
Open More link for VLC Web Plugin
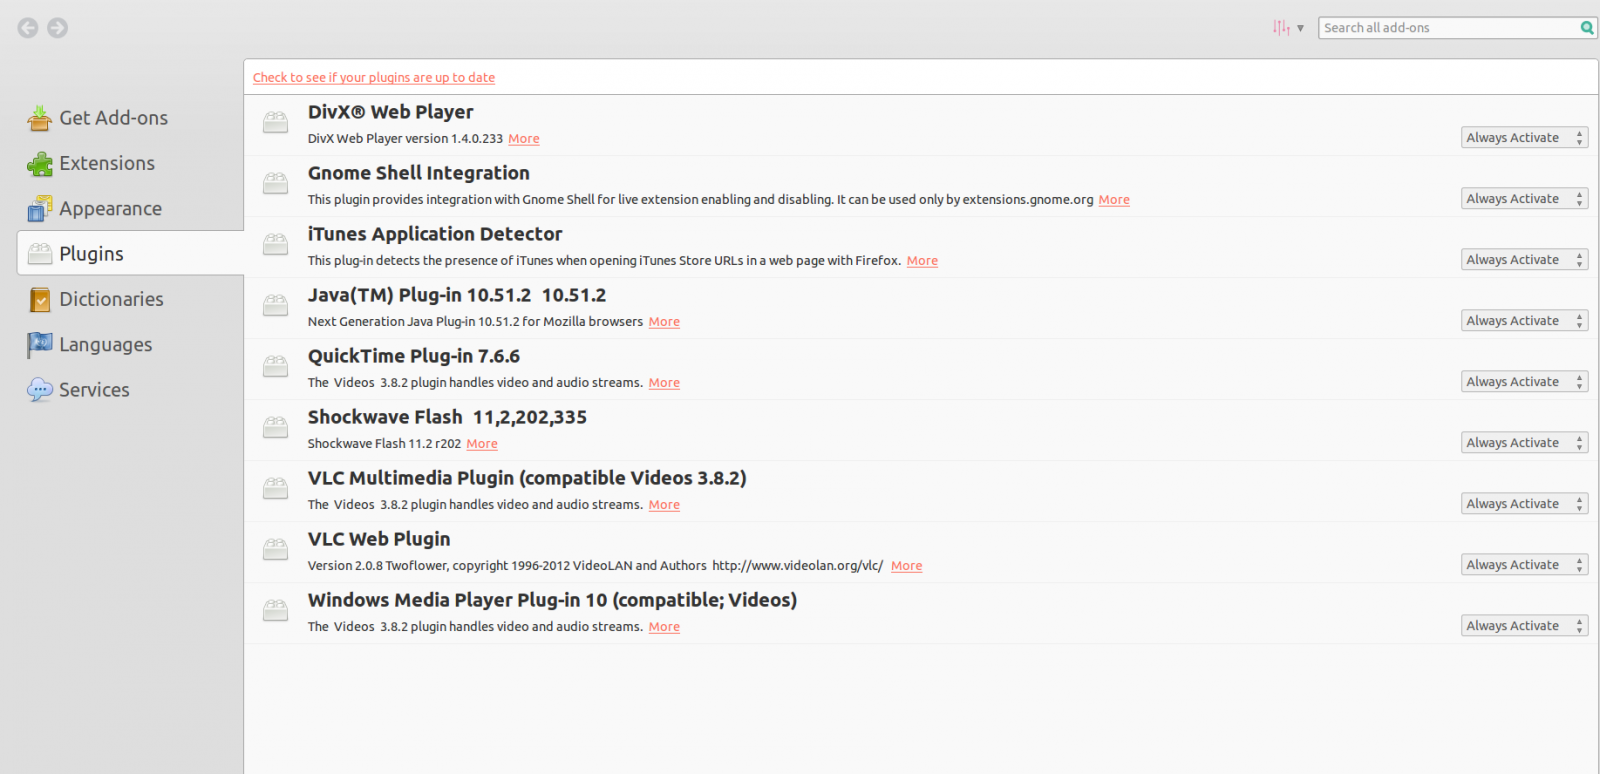click(907, 566)
